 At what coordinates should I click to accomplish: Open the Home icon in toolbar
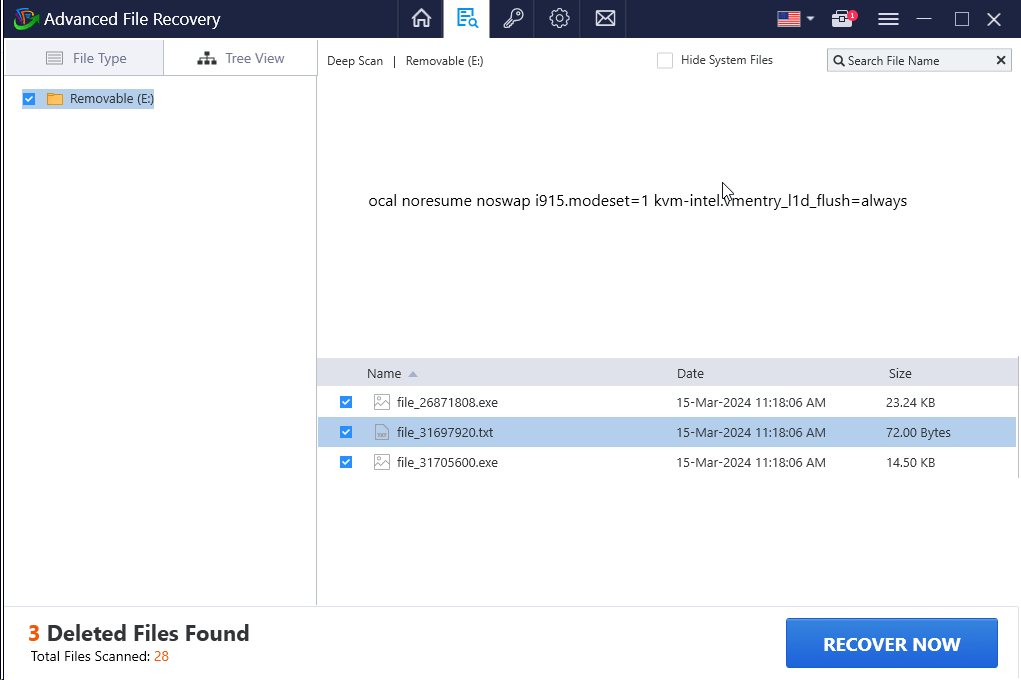(421, 19)
